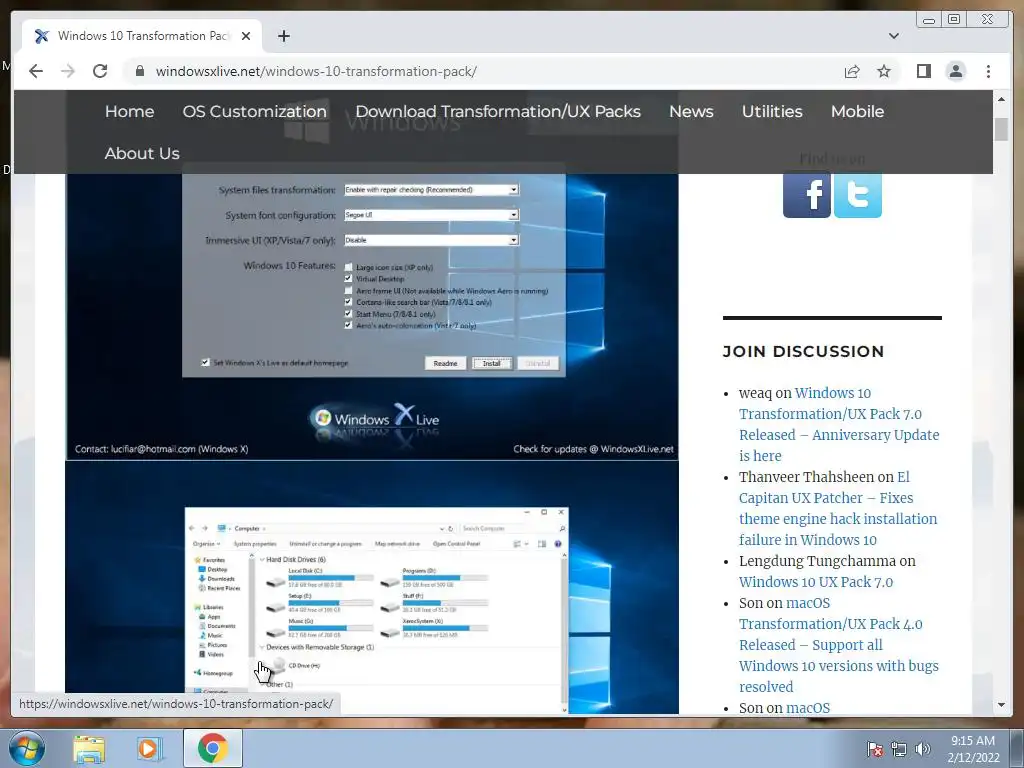Reload the current page
Image resolution: width=1024 pixels, height=768 pixels.
pyautogui.click(x=100, y=71)
